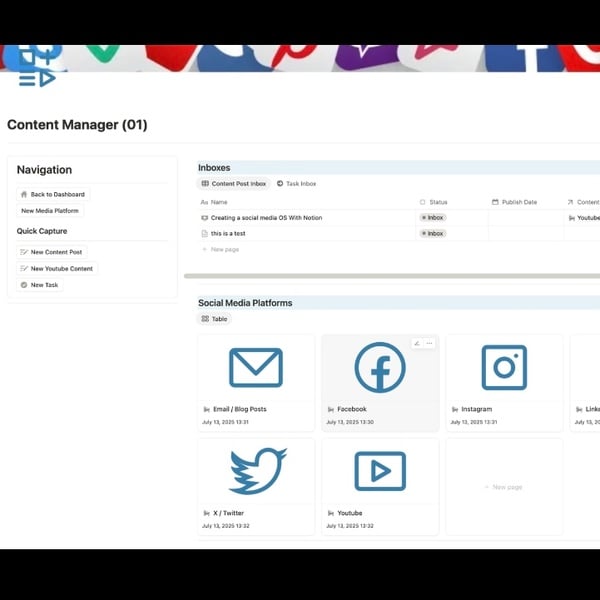Click the gallery icon on the Table view tab
Viewport: 600px width, 600px height.
point(205,319)
